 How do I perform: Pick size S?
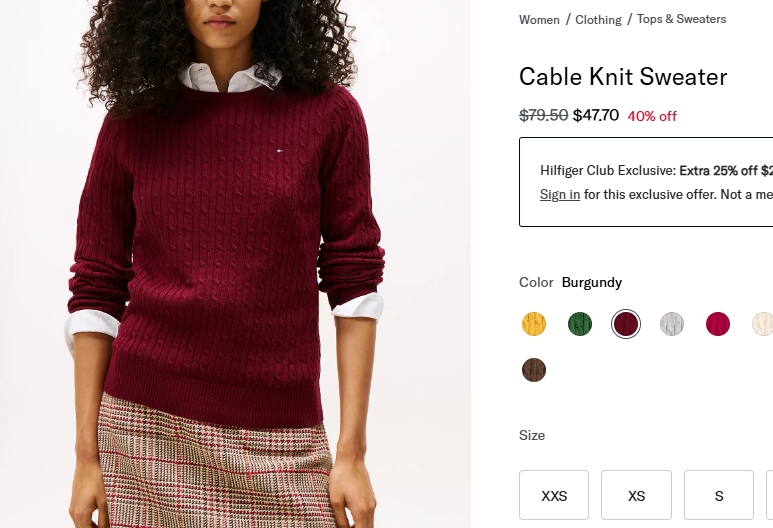click(x=718, y=495)
